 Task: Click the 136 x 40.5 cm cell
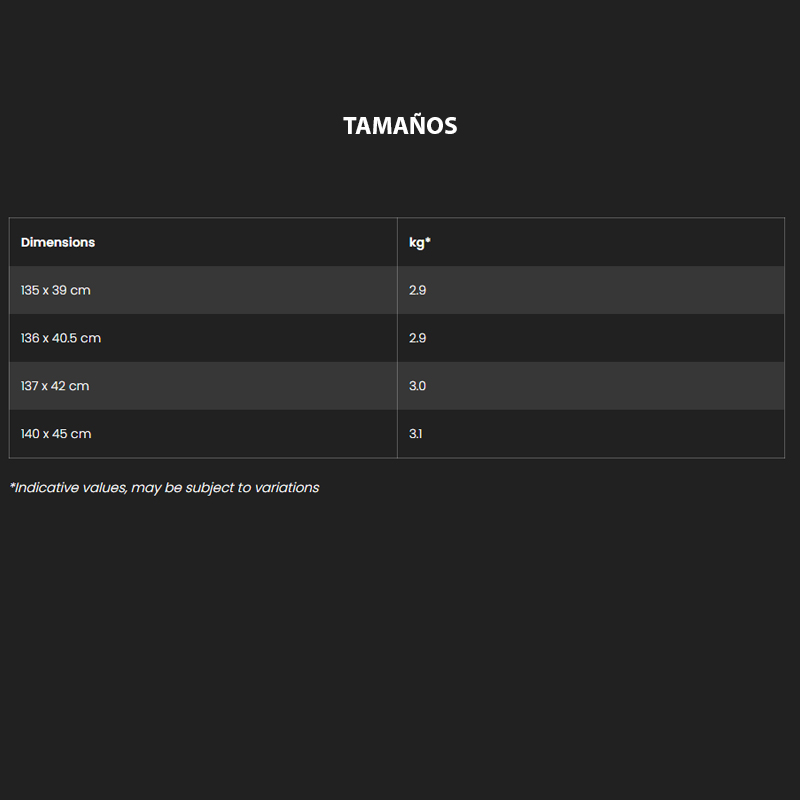pyautogui.click(x=203, y=338)
